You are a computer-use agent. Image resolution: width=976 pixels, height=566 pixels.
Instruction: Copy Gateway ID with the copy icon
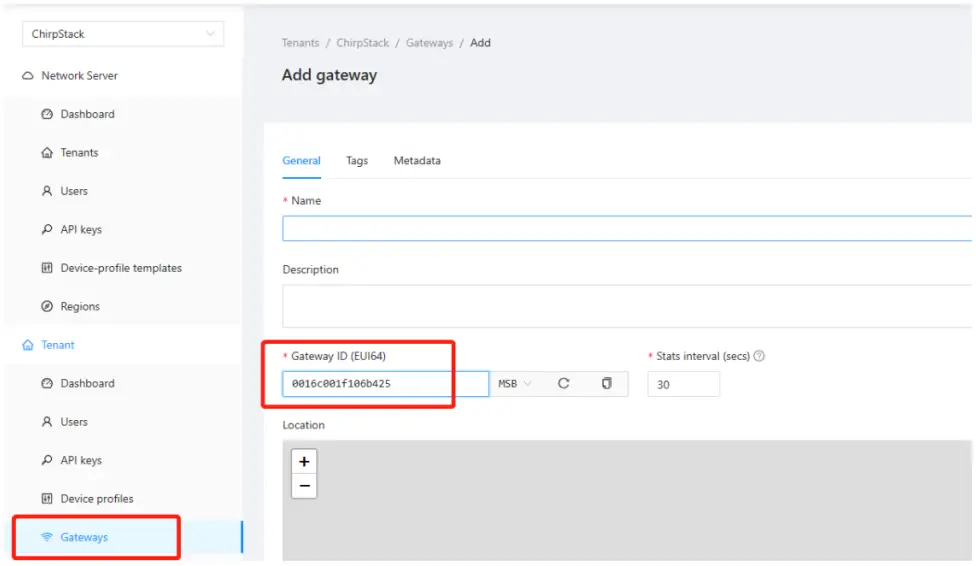tap(606, 384)
